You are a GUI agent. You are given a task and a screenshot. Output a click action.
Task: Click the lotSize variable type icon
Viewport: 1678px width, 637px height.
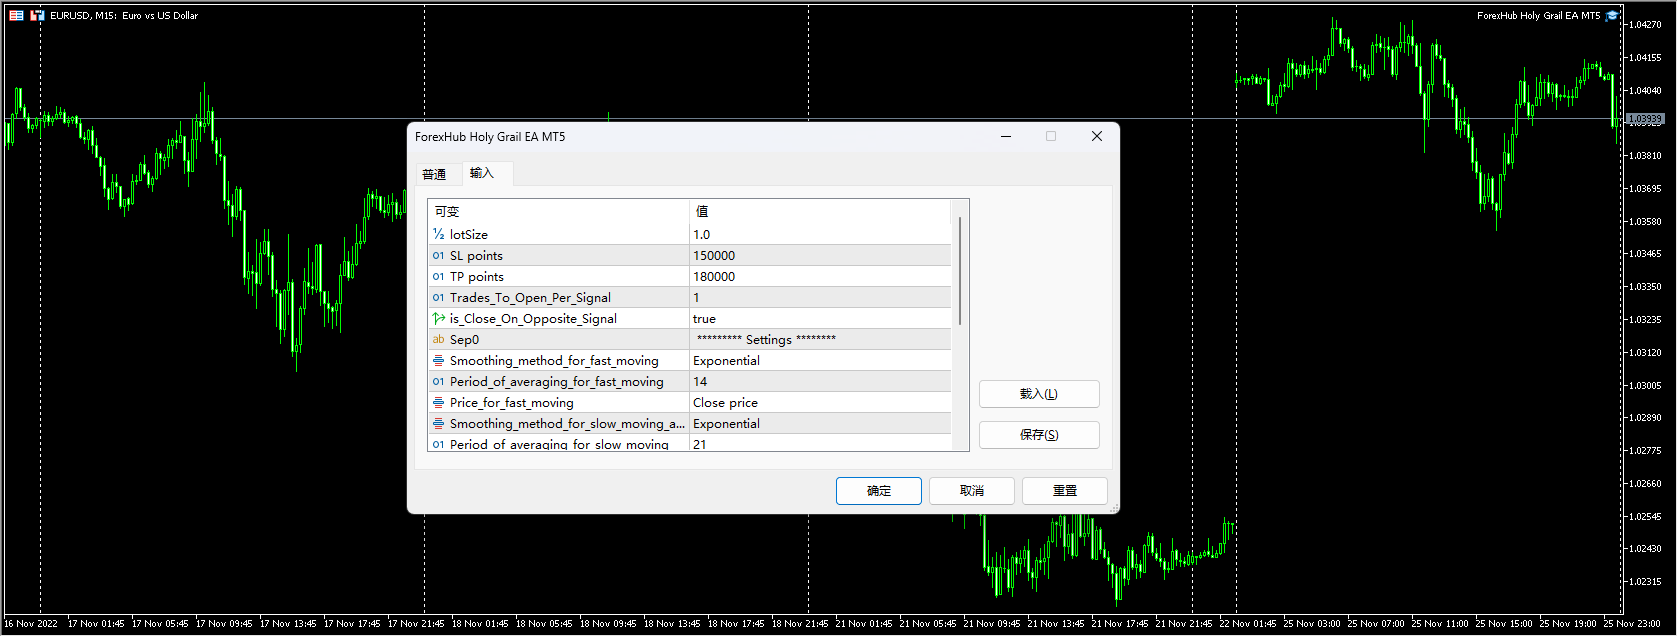438,234
